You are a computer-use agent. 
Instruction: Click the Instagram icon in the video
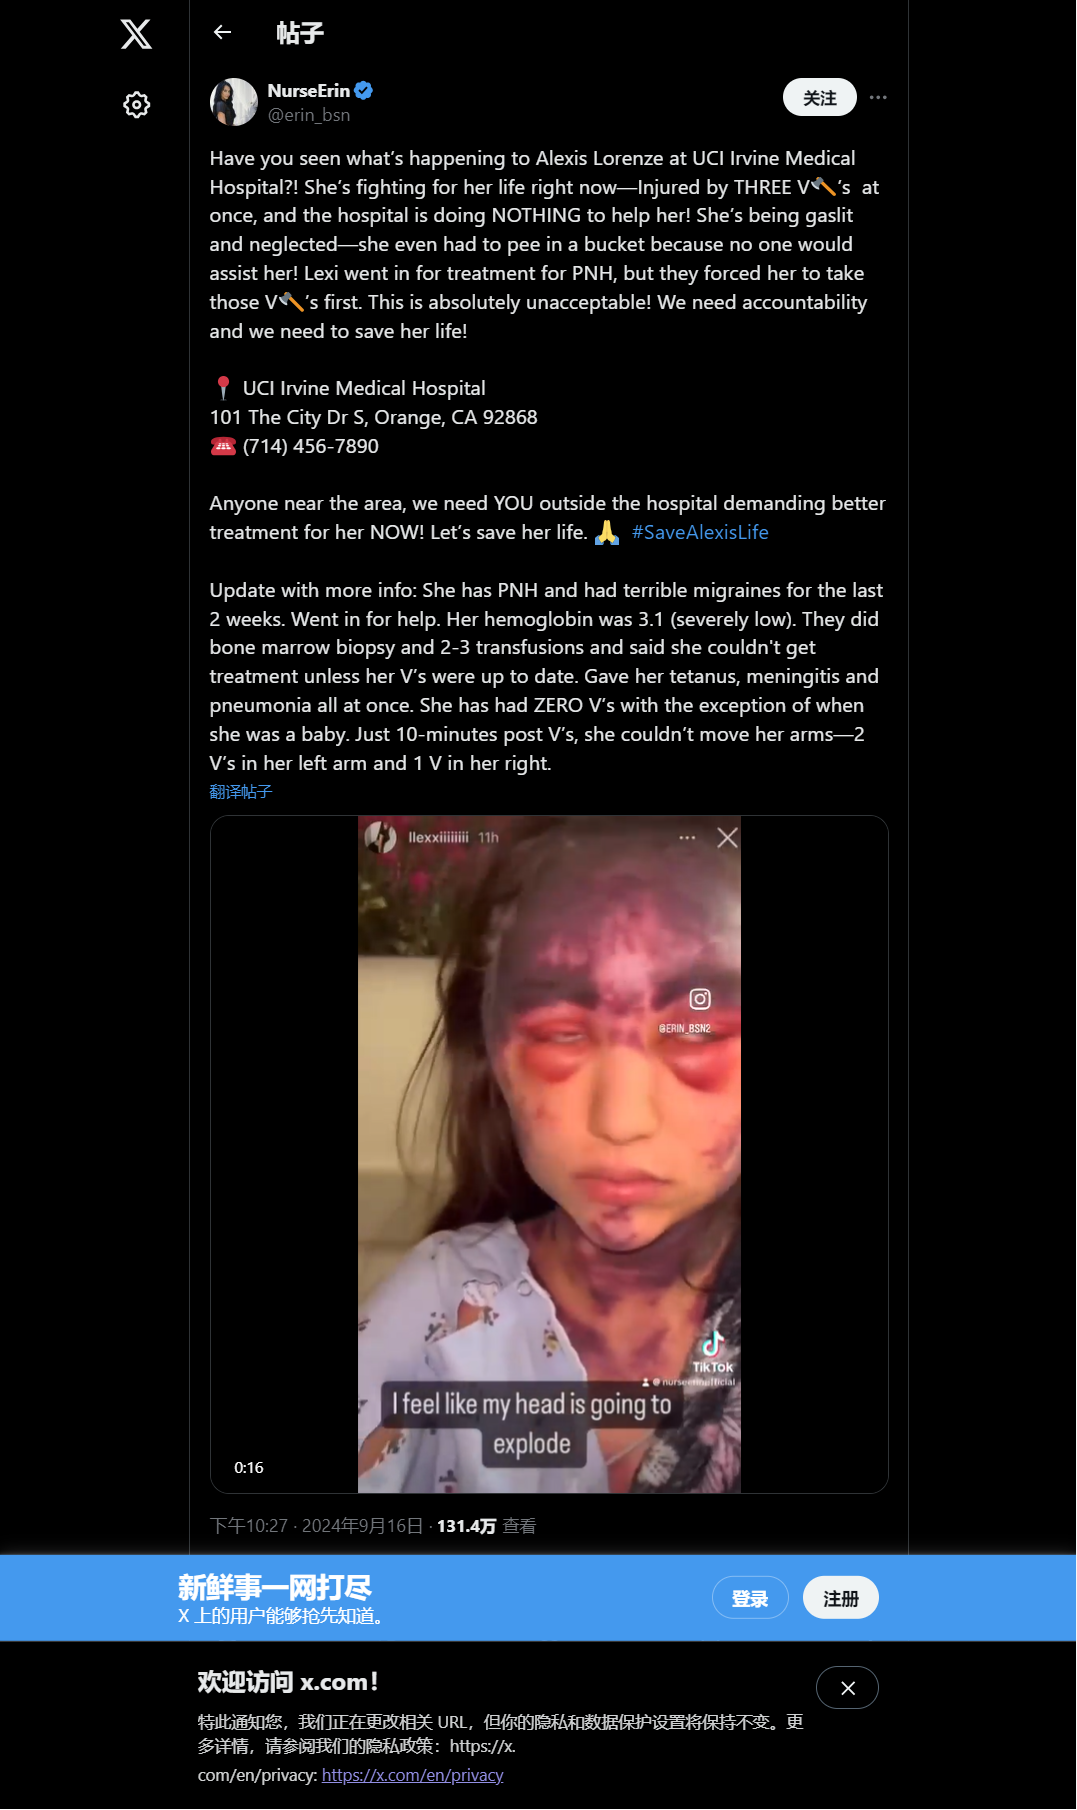(700, 999)
